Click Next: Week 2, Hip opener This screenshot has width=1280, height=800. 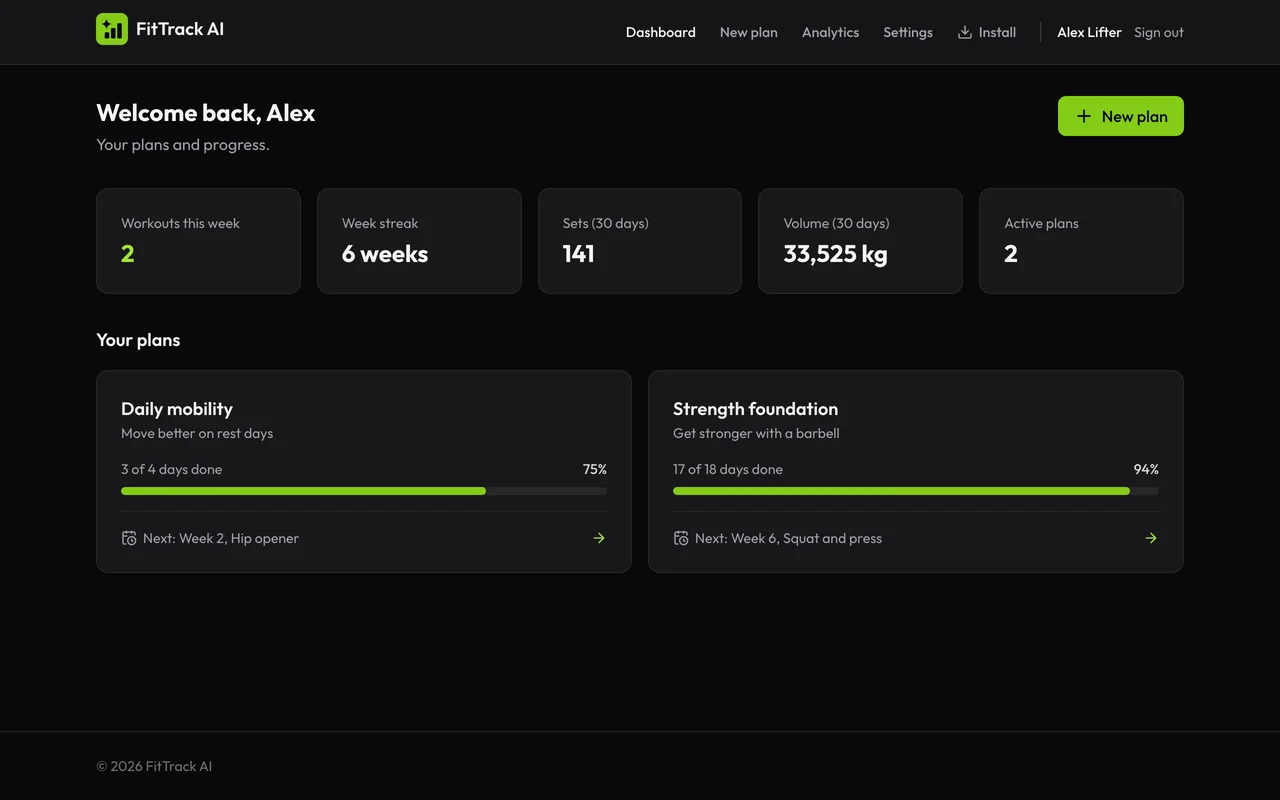221,538
